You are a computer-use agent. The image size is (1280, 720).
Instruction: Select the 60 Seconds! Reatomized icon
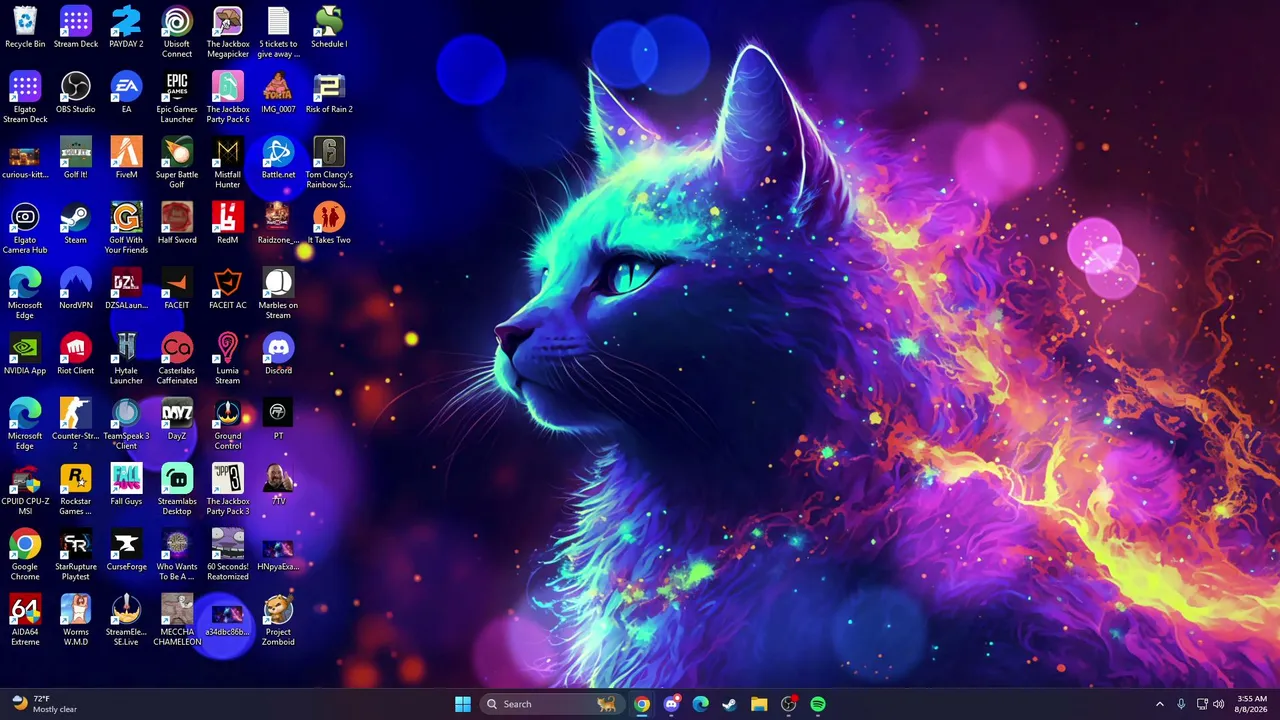pos(228,555)
